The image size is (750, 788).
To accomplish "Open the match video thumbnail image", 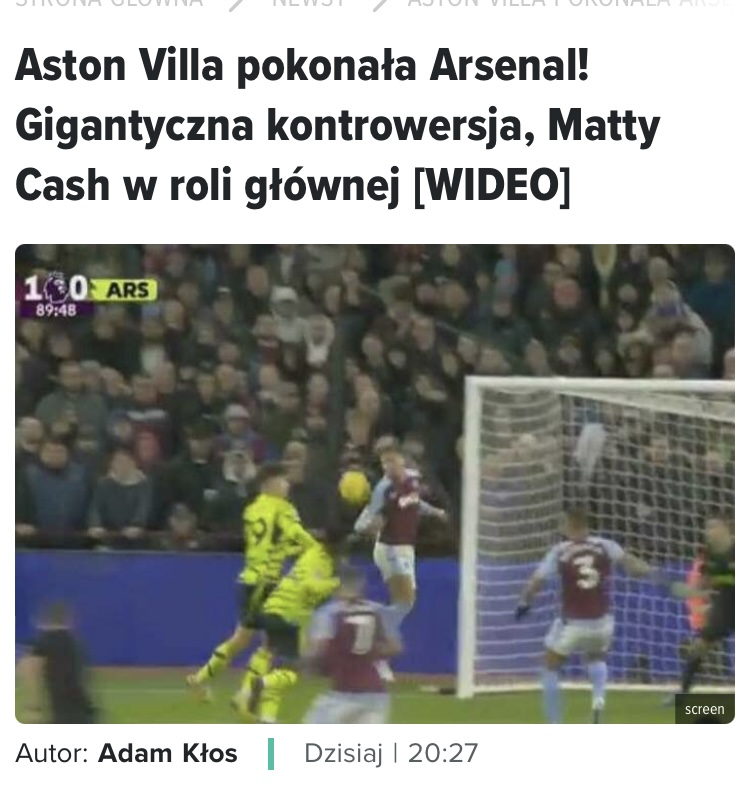I will pos(374,484).
